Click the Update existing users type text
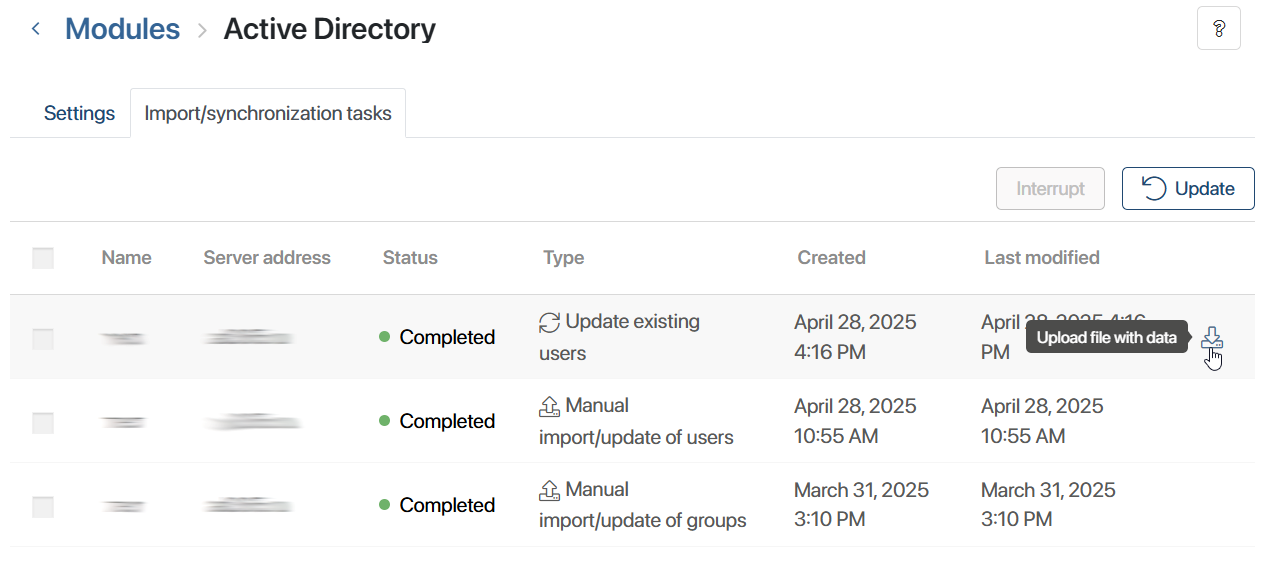Image resolution: width=1265 pixels, height=561 pixels. tap(619, 337)
